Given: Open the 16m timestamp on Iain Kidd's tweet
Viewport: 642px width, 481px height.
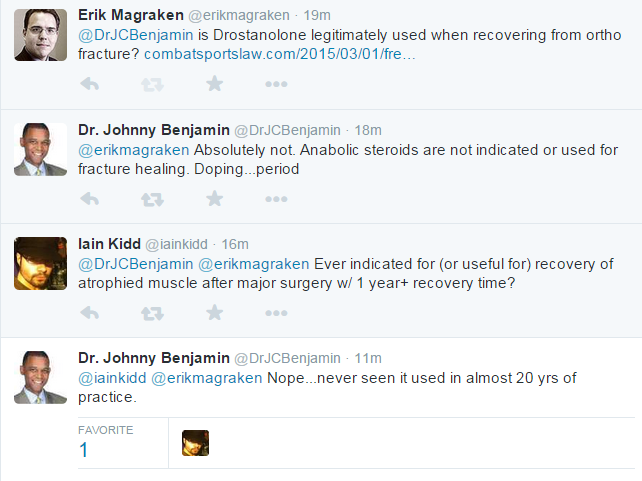Looking at the screenshot, I should coord(236,244).
